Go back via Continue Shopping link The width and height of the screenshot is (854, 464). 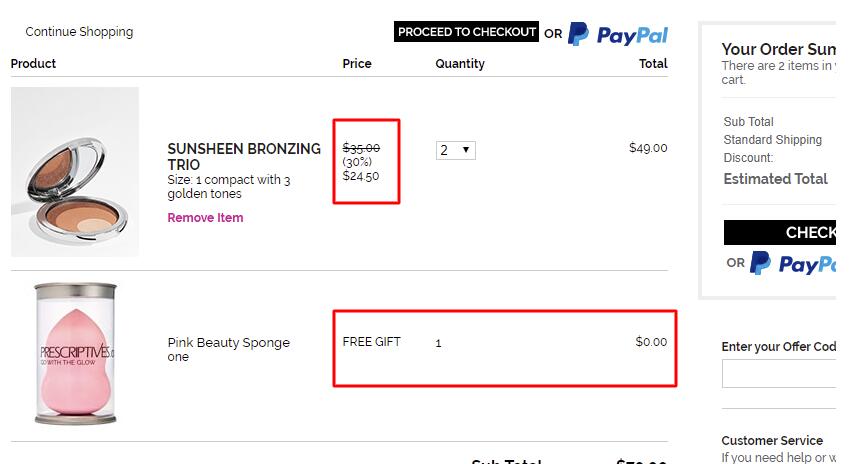click(79, 32)
